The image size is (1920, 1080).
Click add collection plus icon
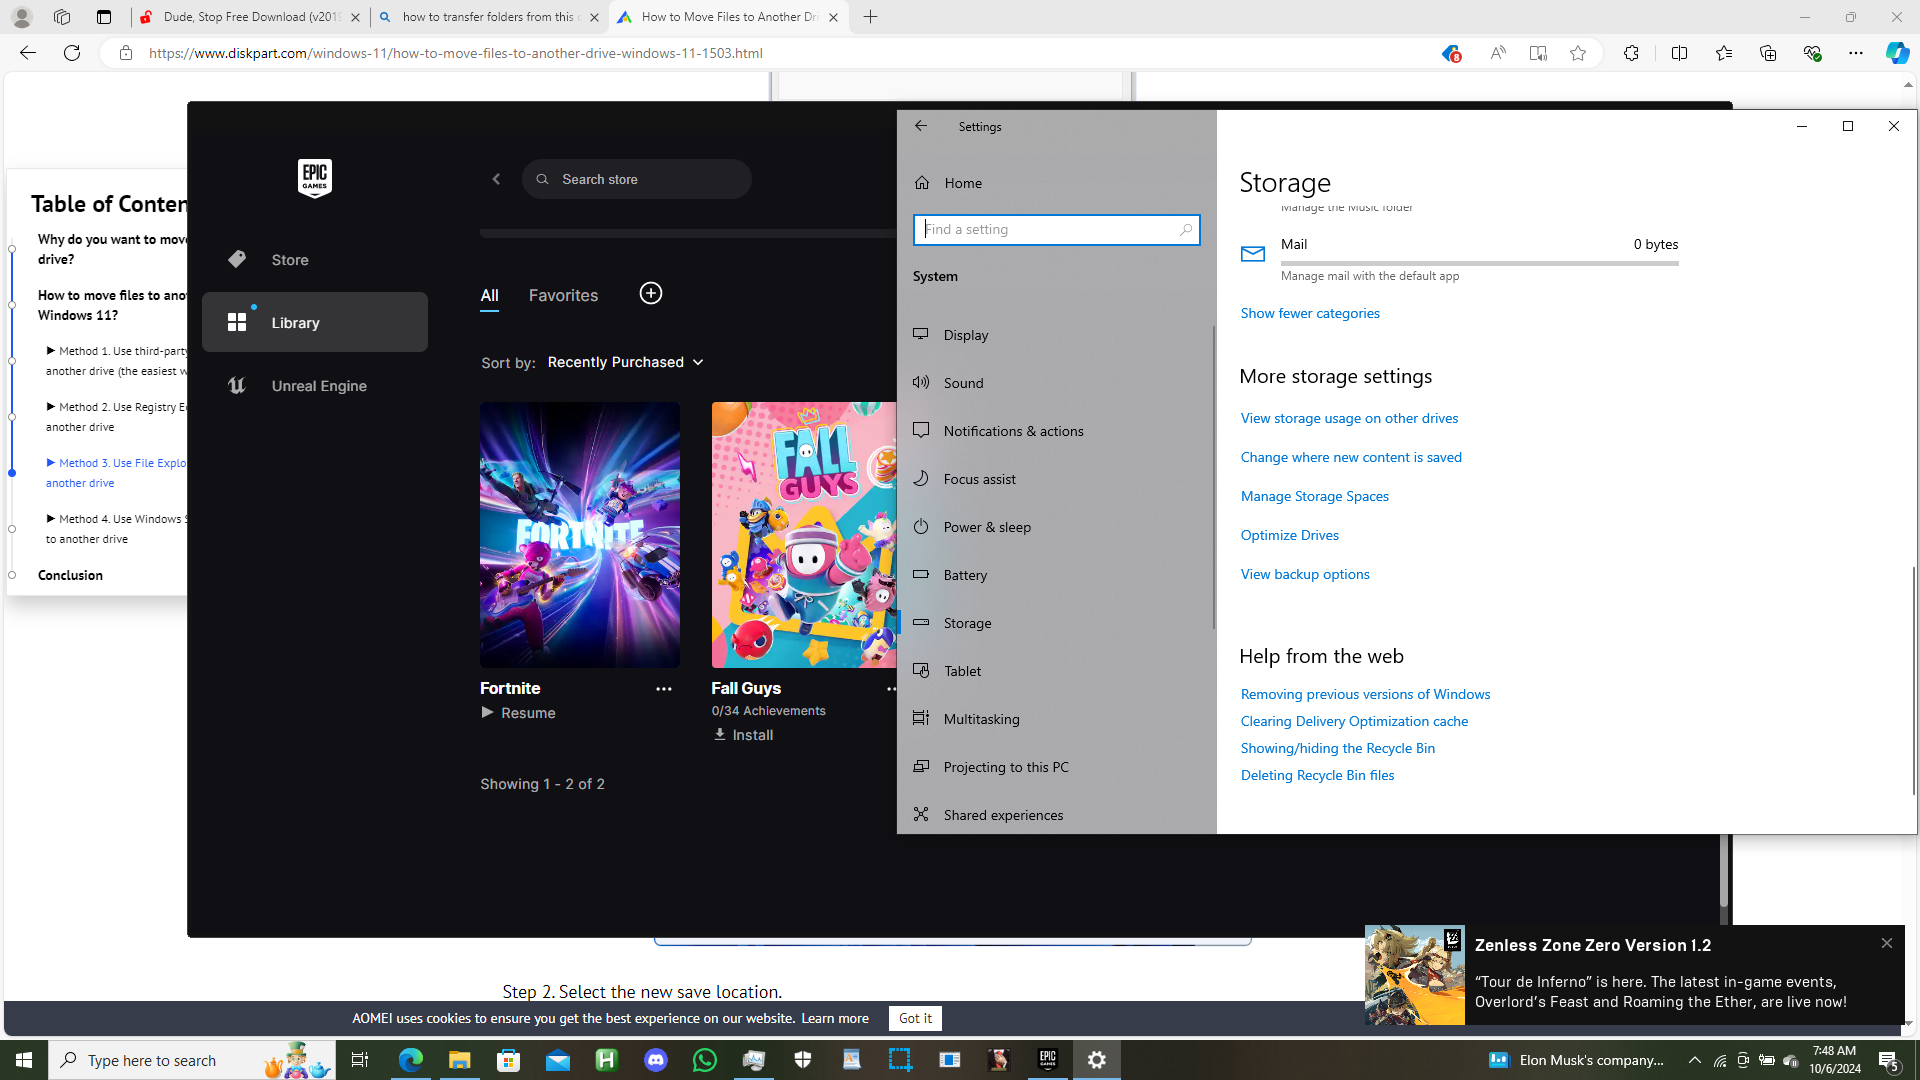(x=650, y=293)
